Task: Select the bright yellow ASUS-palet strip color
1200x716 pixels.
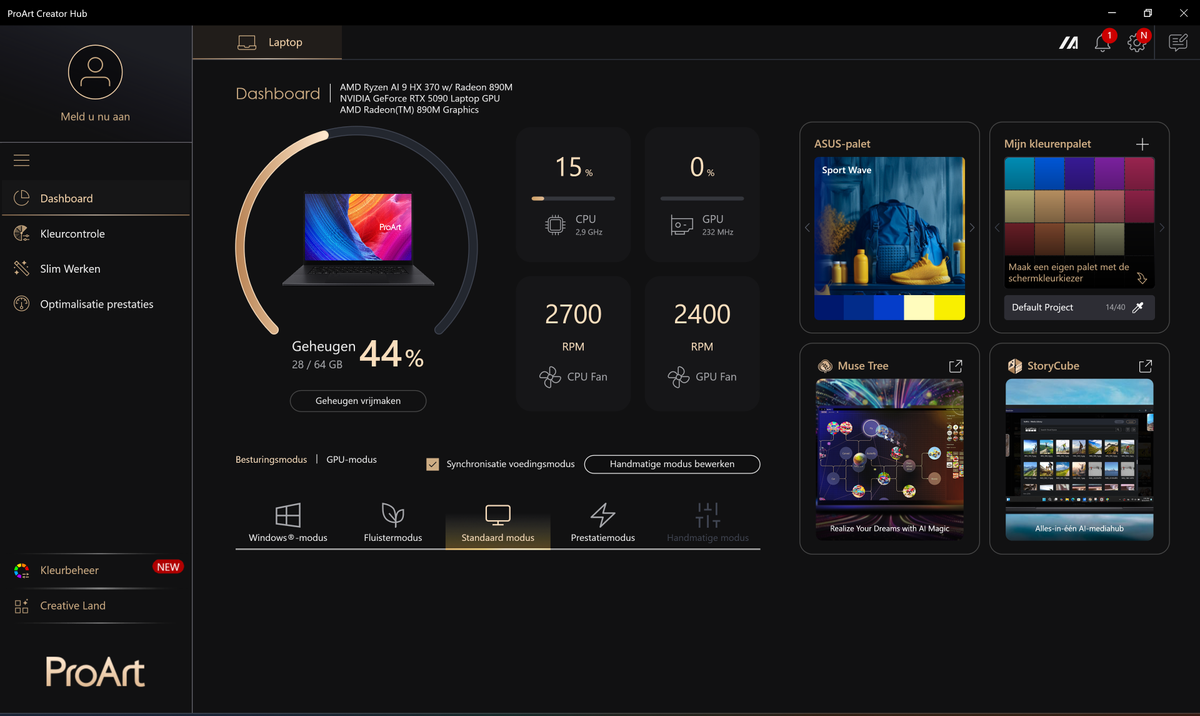Action: point(949,308)
